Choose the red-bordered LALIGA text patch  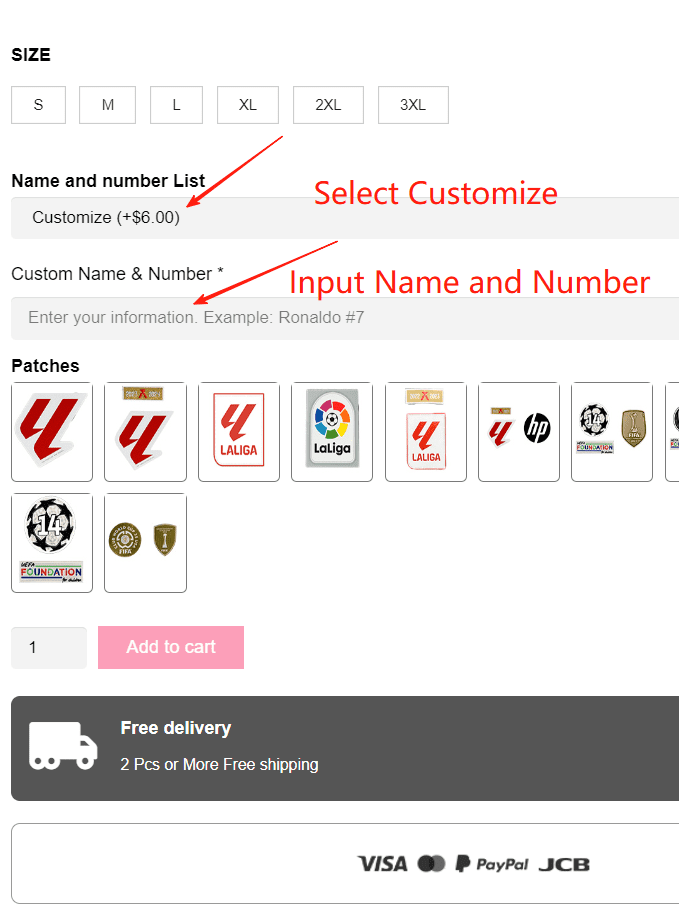(238, 432)
